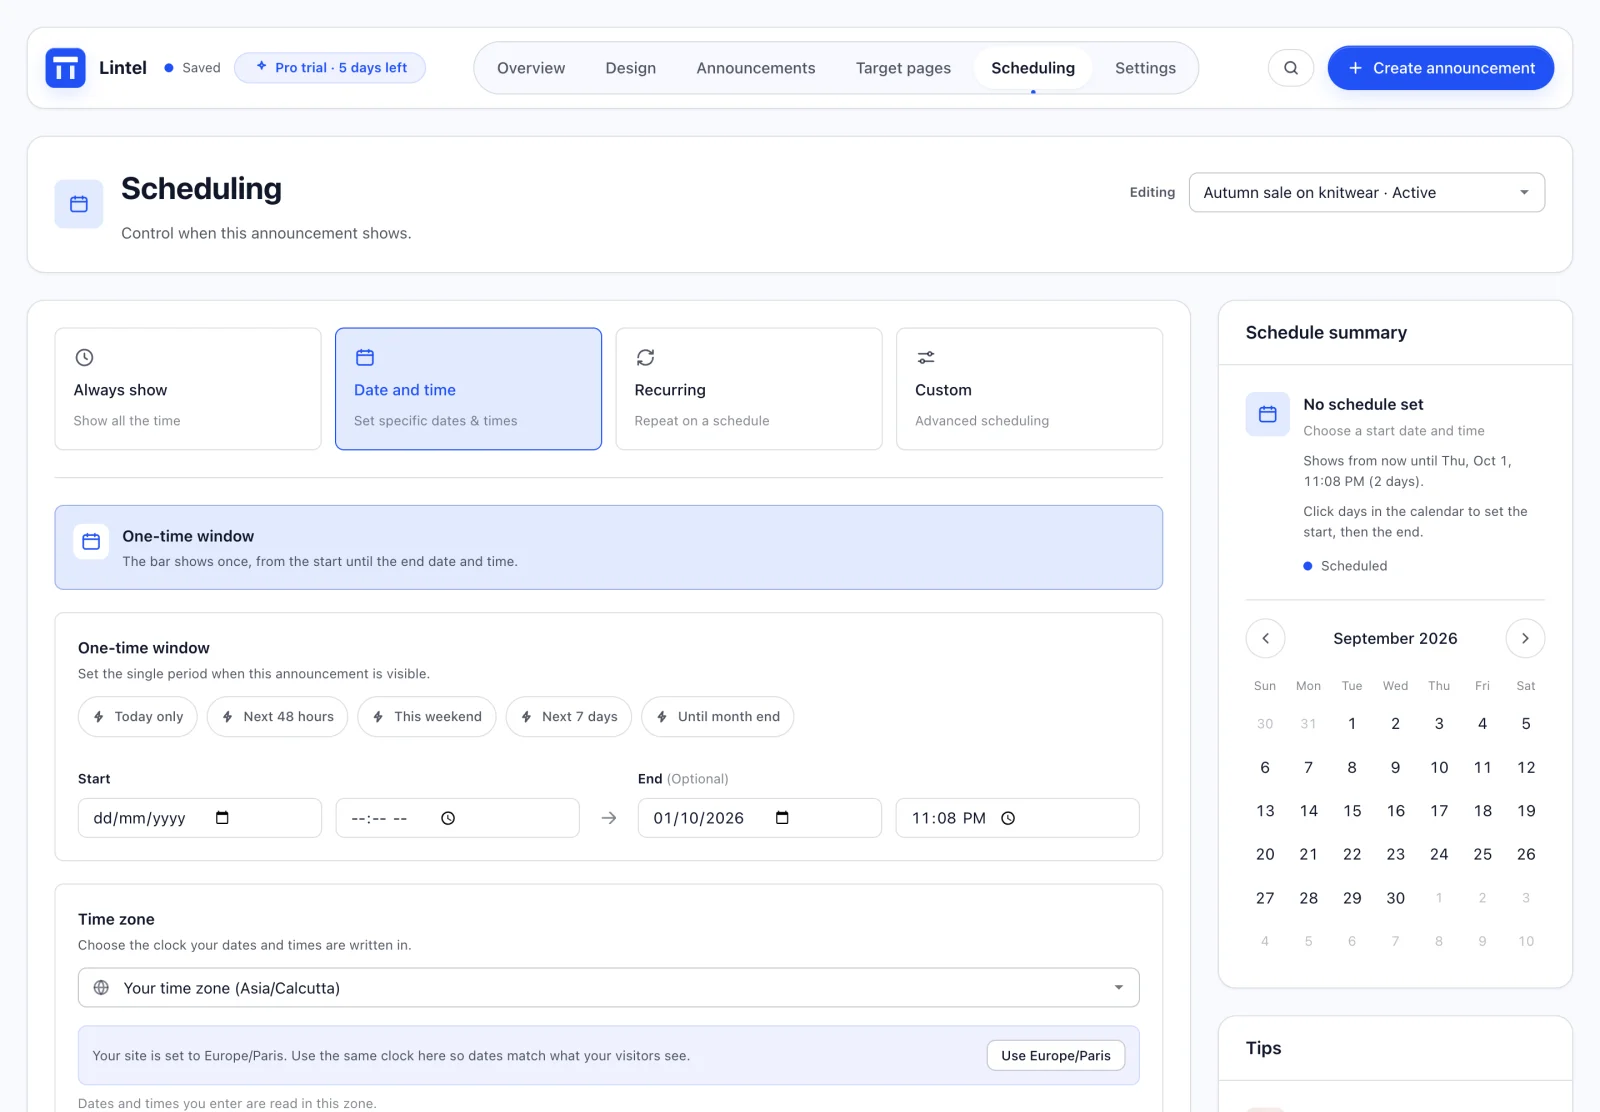This screenshot has width=1600, height=1112.
Task: Select September 1 in the calendar
Action: [x=1352, y=724]
